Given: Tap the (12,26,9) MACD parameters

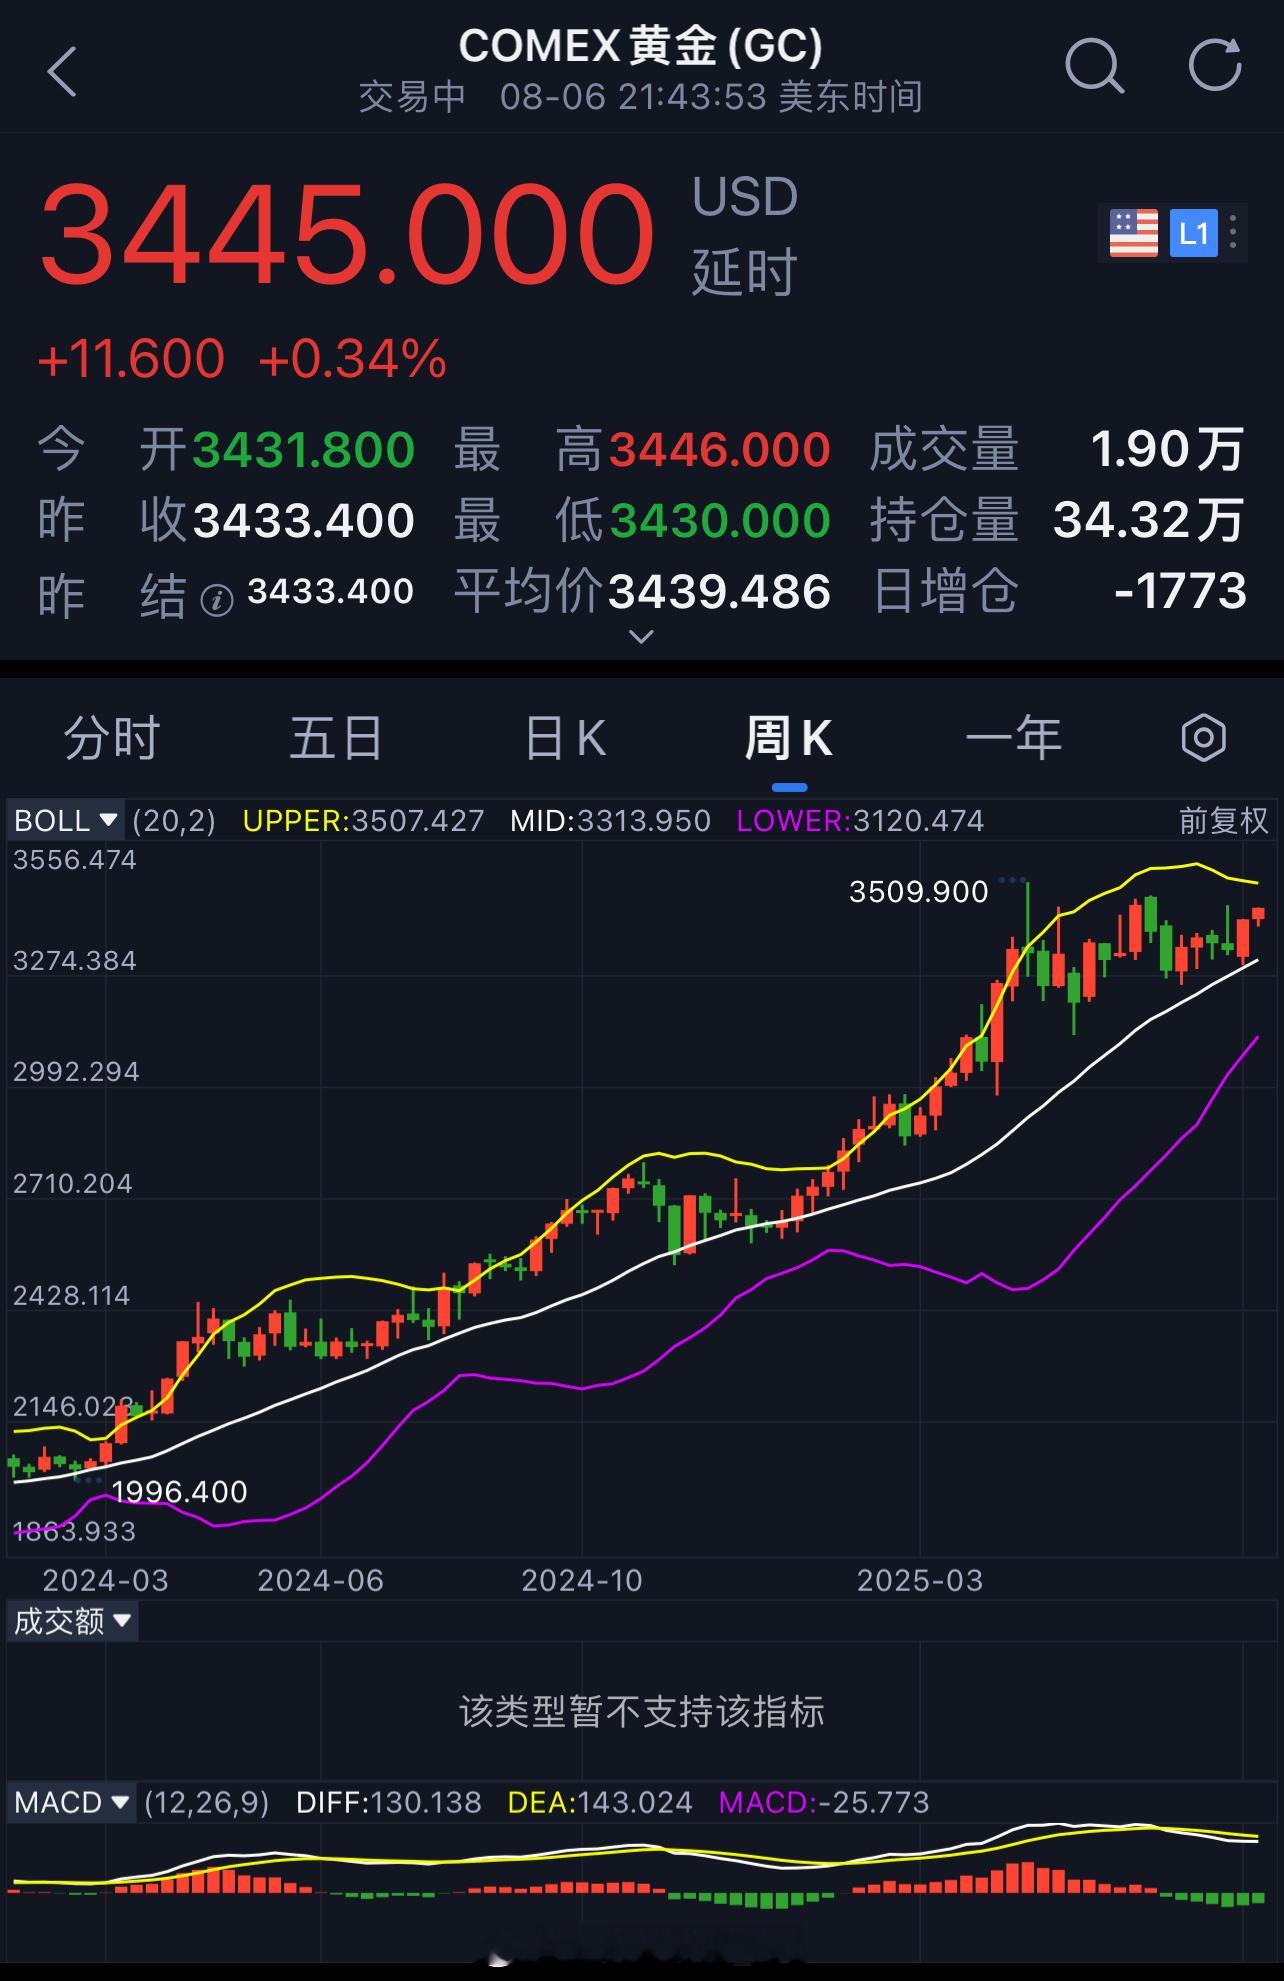Looking at the screenshot, I should tap(207, 1803).
